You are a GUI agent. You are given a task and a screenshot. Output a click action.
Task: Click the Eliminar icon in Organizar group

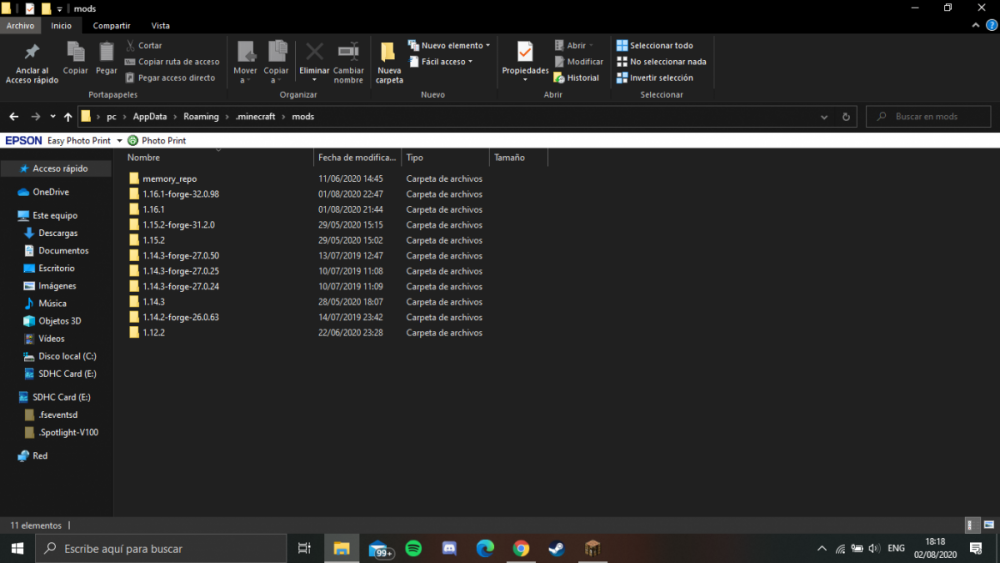(x=314, y=55)
